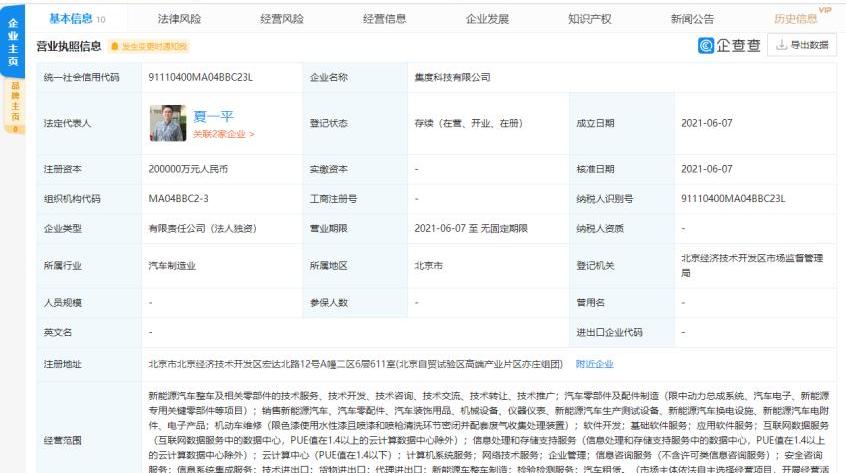Open 夏一平 profile link
The width and height of the screenshot is (846, 473).
click(x=213, y=116)
